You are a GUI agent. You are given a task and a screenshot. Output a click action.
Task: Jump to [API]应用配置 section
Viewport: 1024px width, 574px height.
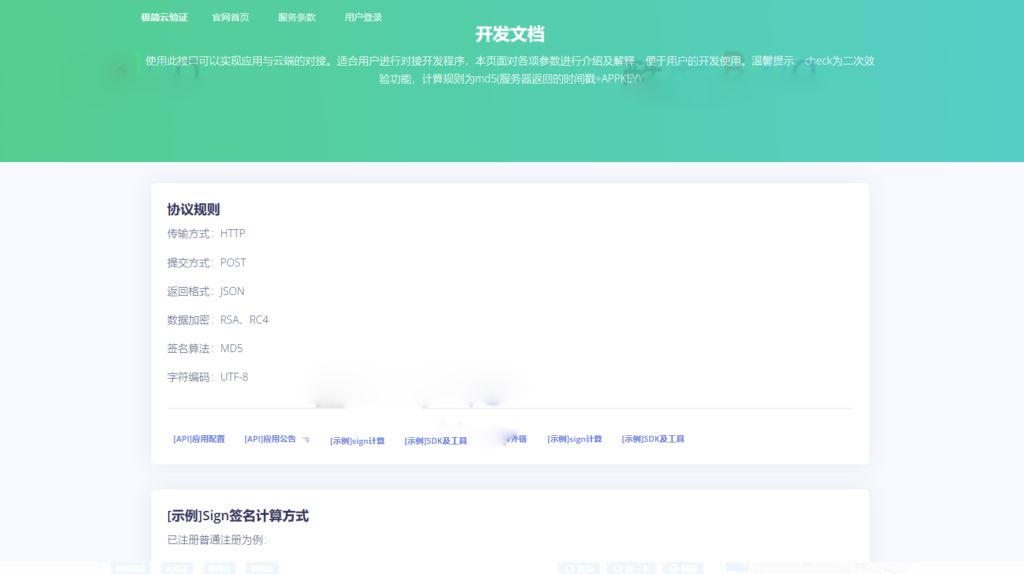point(199,439)
